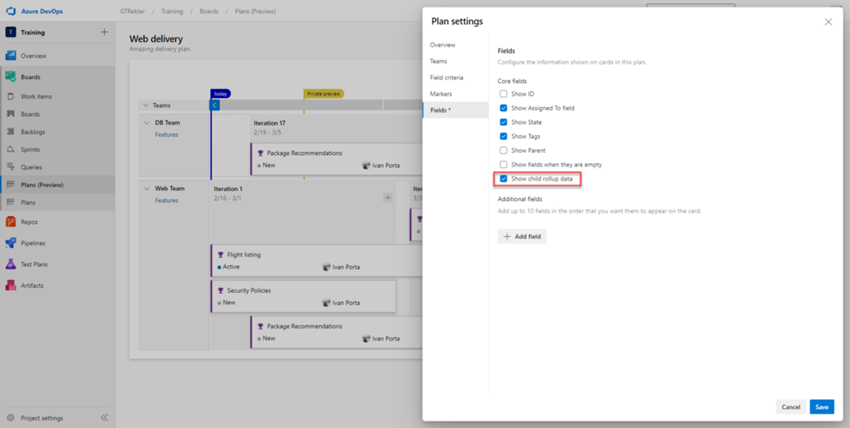This screenshot has height=428, width=850.
Task: Click the Web delivery plan title
Action: pyautogui.click(x=156, y=39)
